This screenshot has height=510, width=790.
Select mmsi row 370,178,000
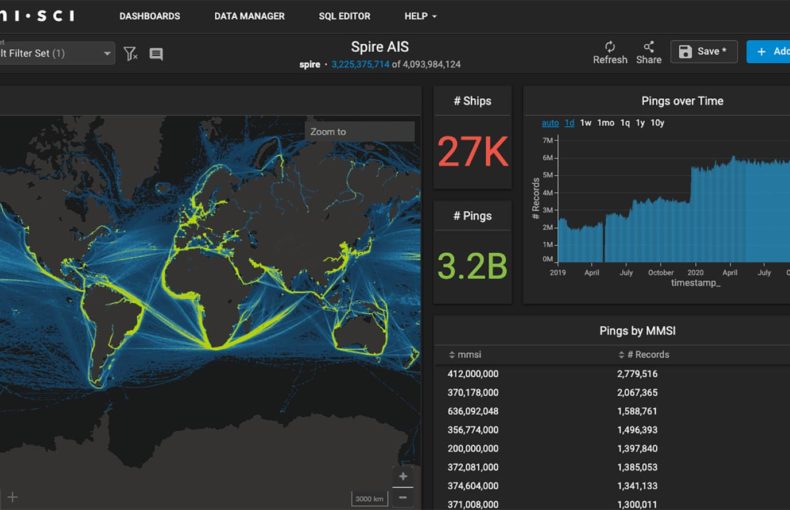[473, 393]
